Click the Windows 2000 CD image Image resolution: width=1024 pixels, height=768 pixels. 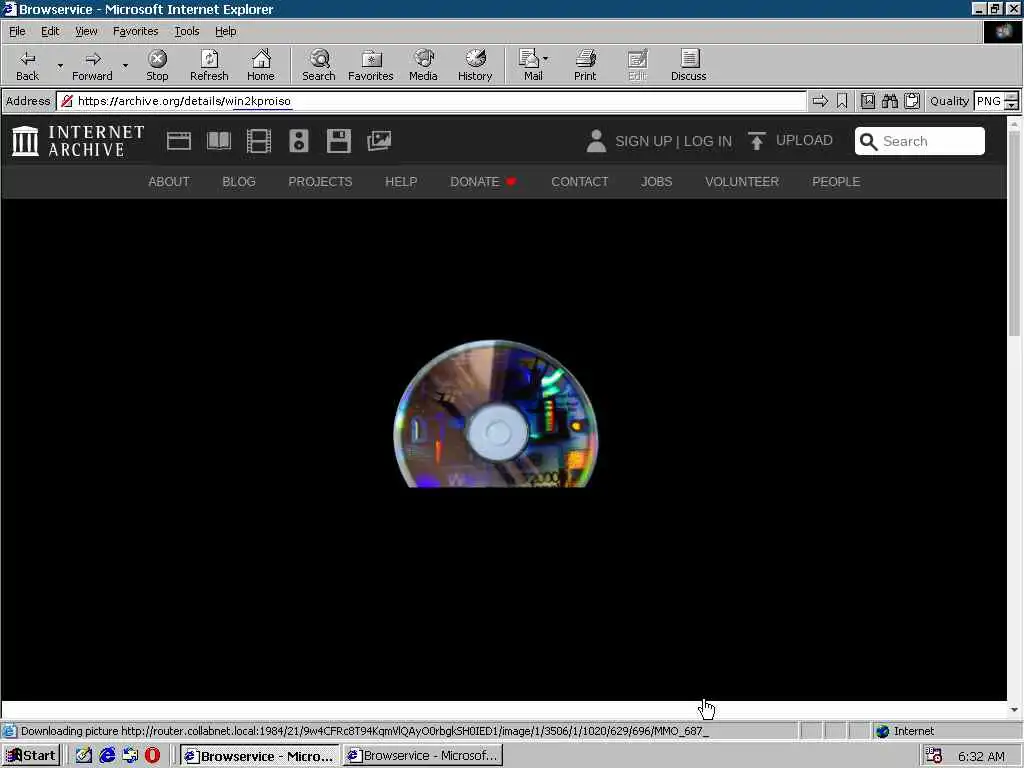click(496, 413)
